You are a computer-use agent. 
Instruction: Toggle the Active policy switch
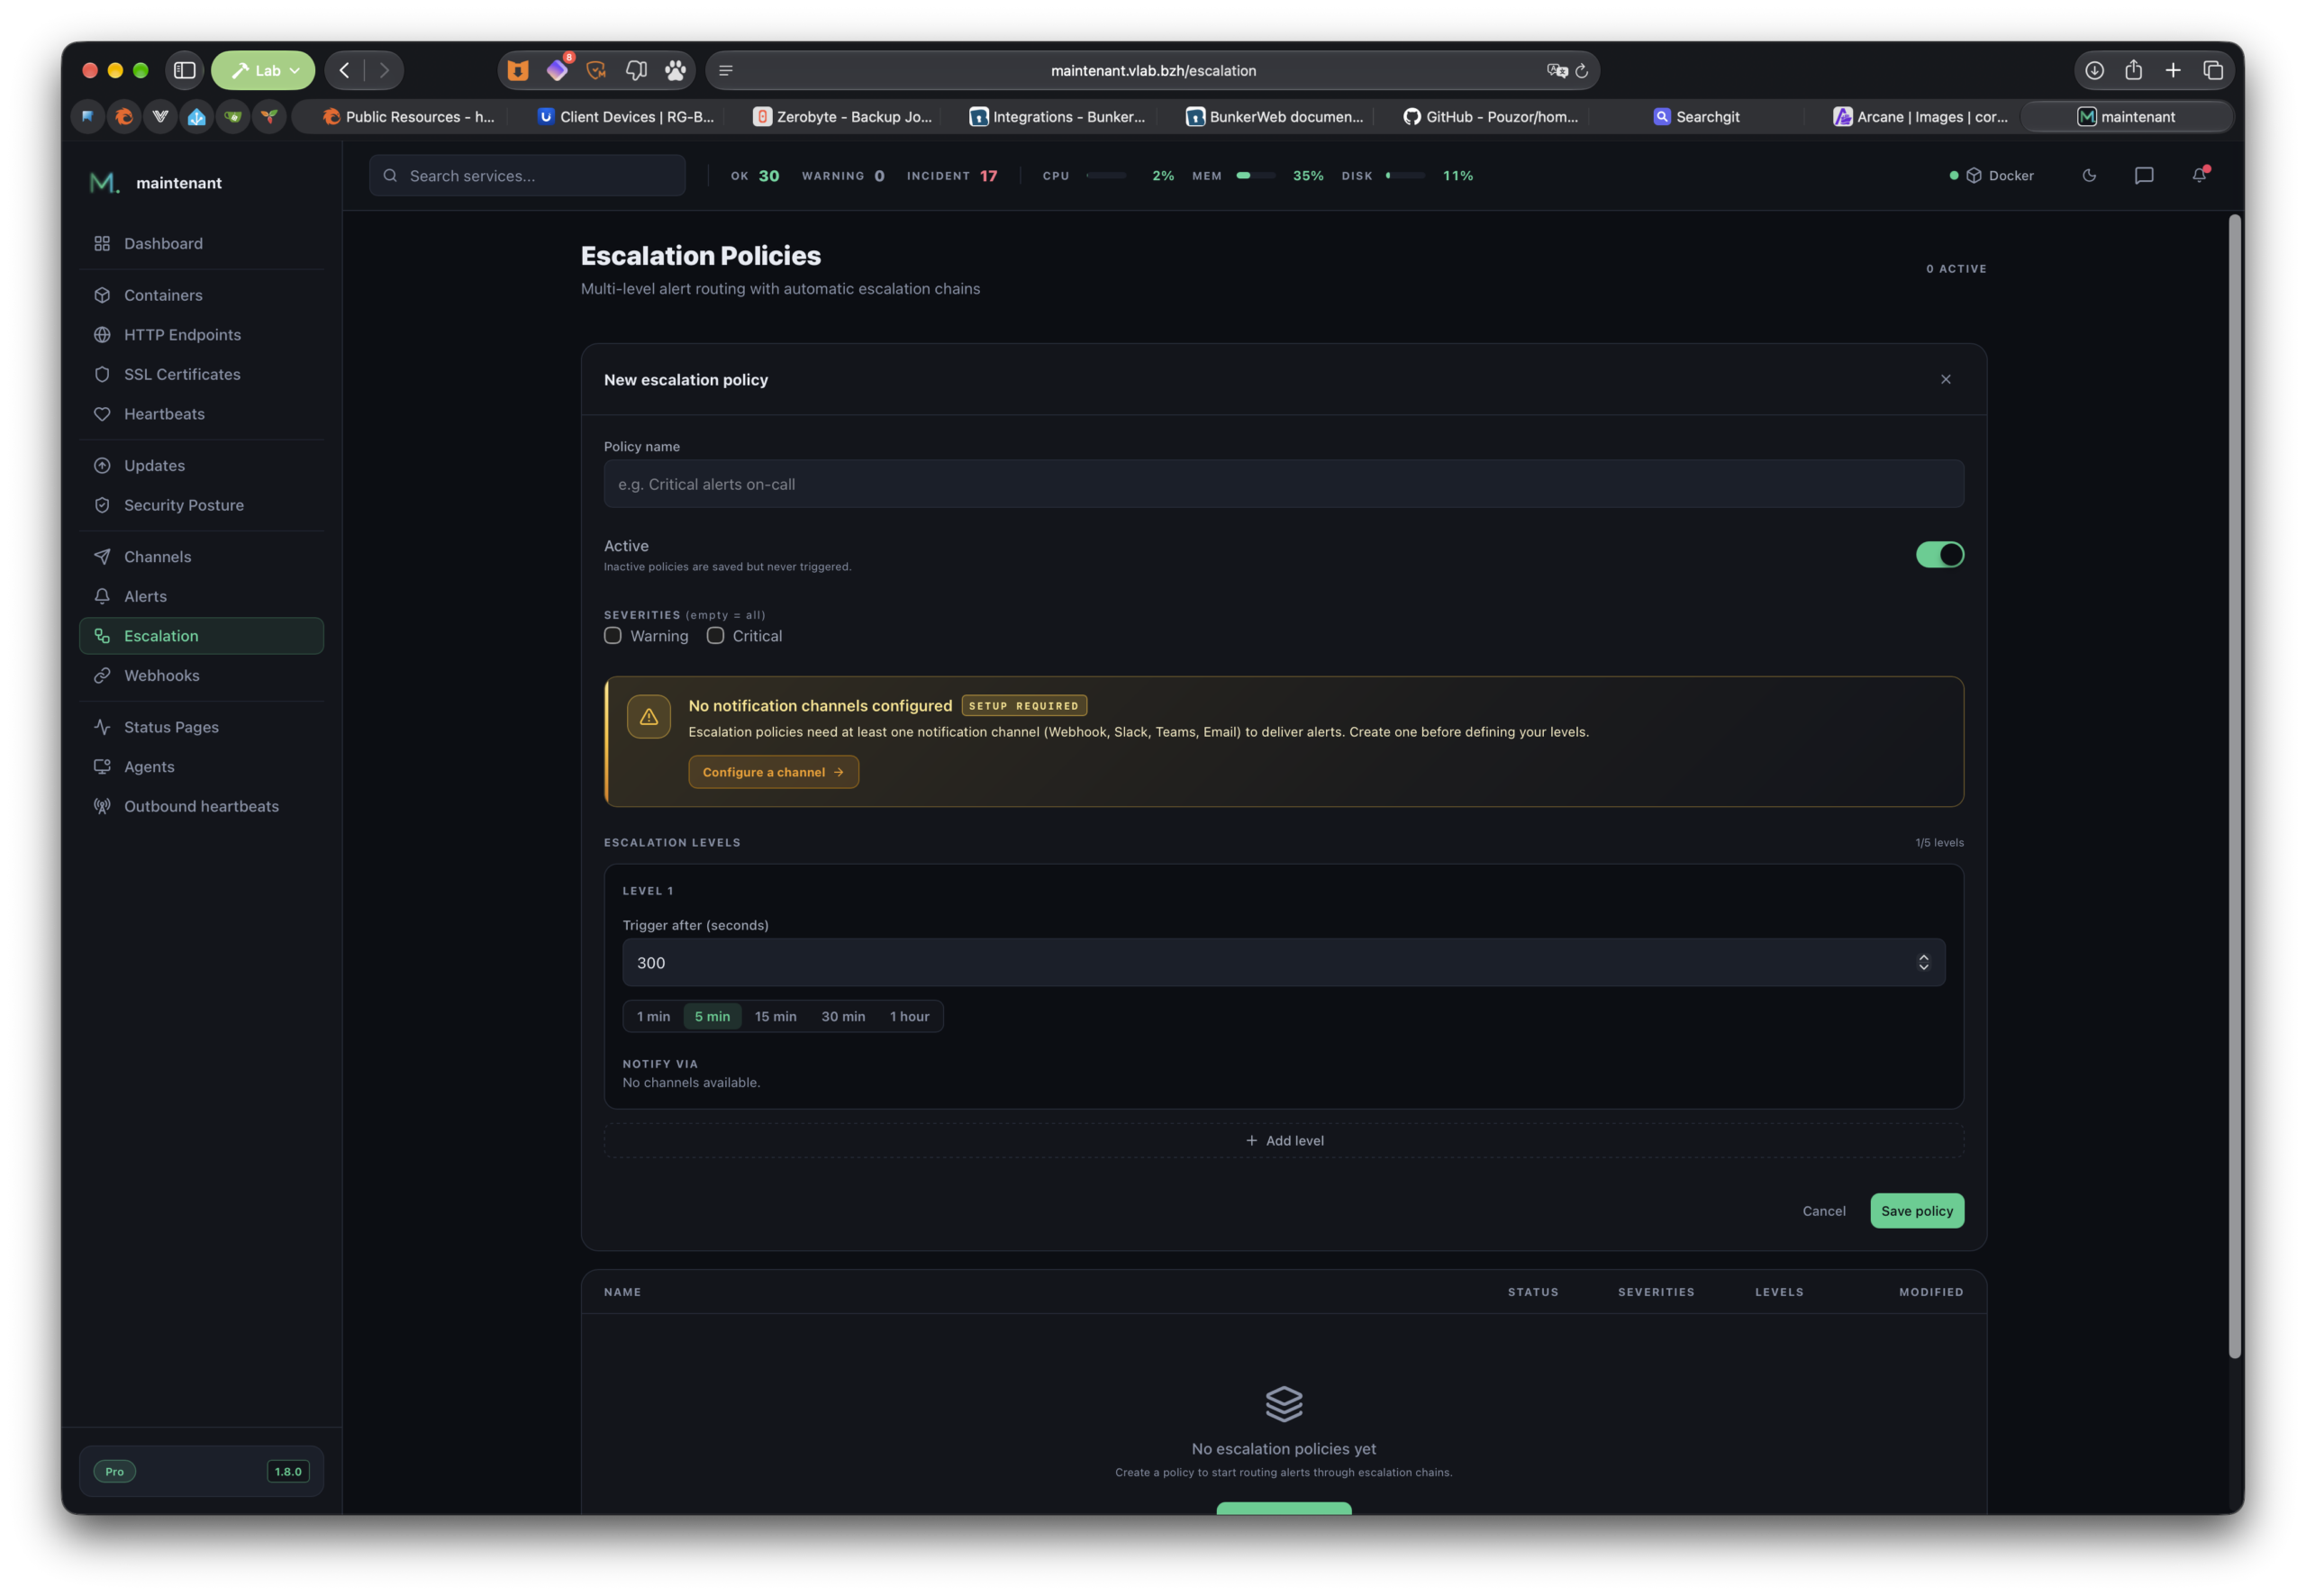click(1939, 555)
